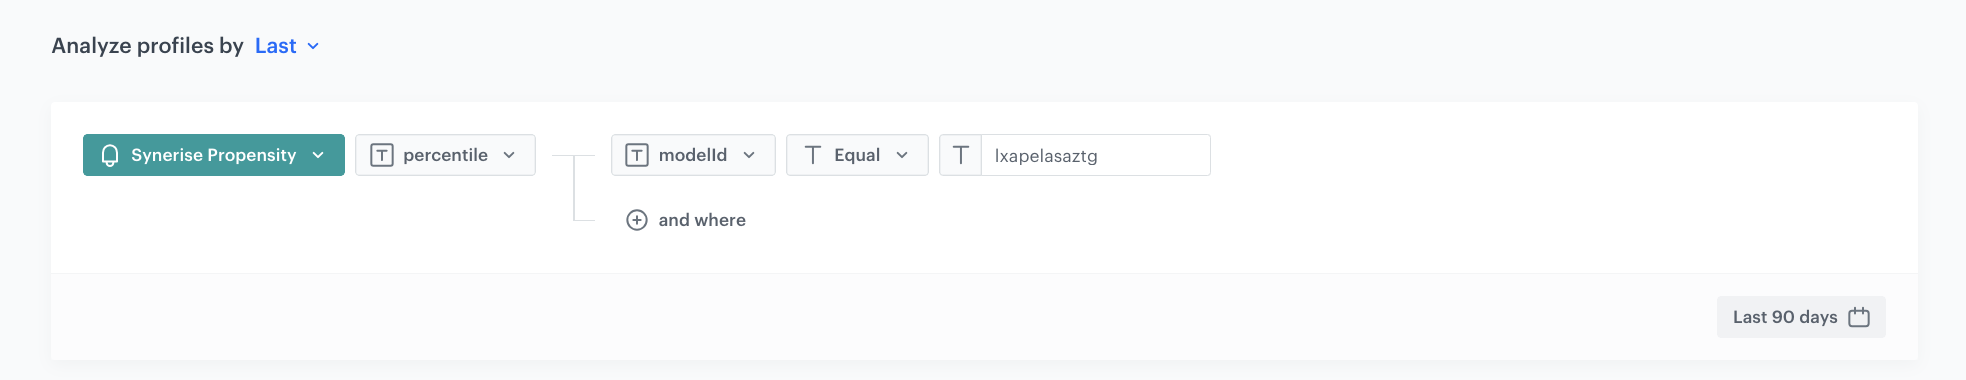Screen dimensions: 1966x380
Task: Click the chevron arrow beside Equal
Action: click(902, 155)
